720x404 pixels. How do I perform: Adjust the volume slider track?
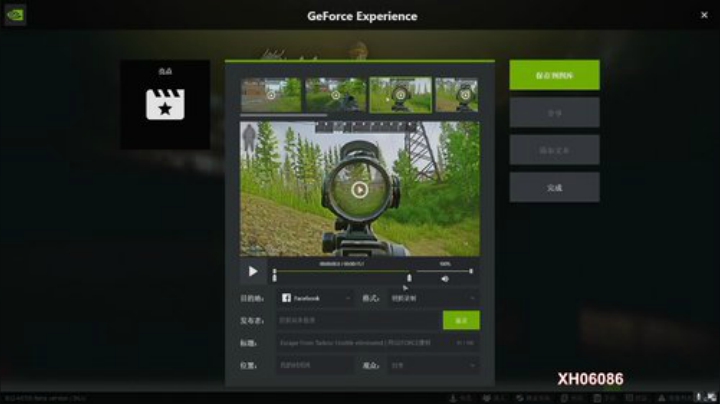[444, 271]
